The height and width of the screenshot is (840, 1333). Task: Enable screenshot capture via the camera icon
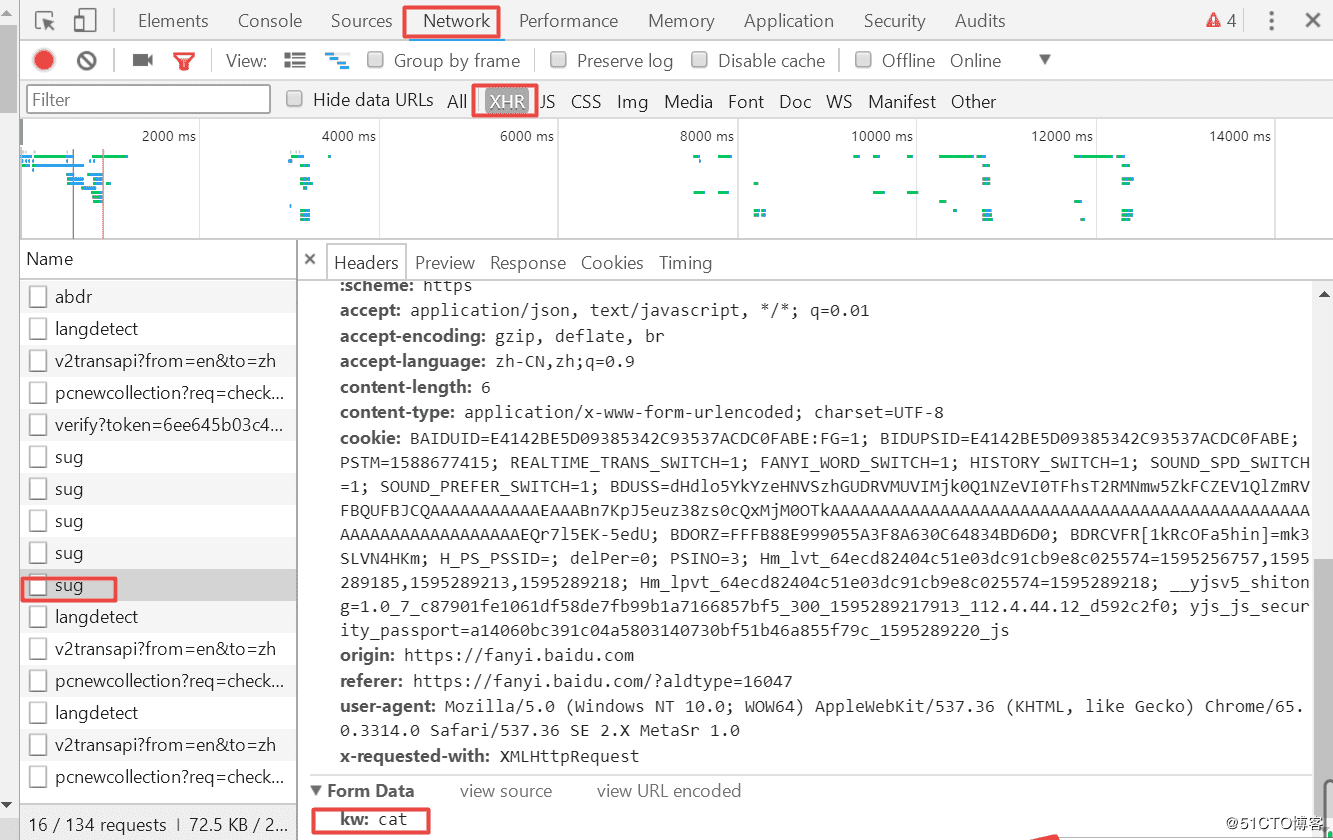[x=139, y=60]
